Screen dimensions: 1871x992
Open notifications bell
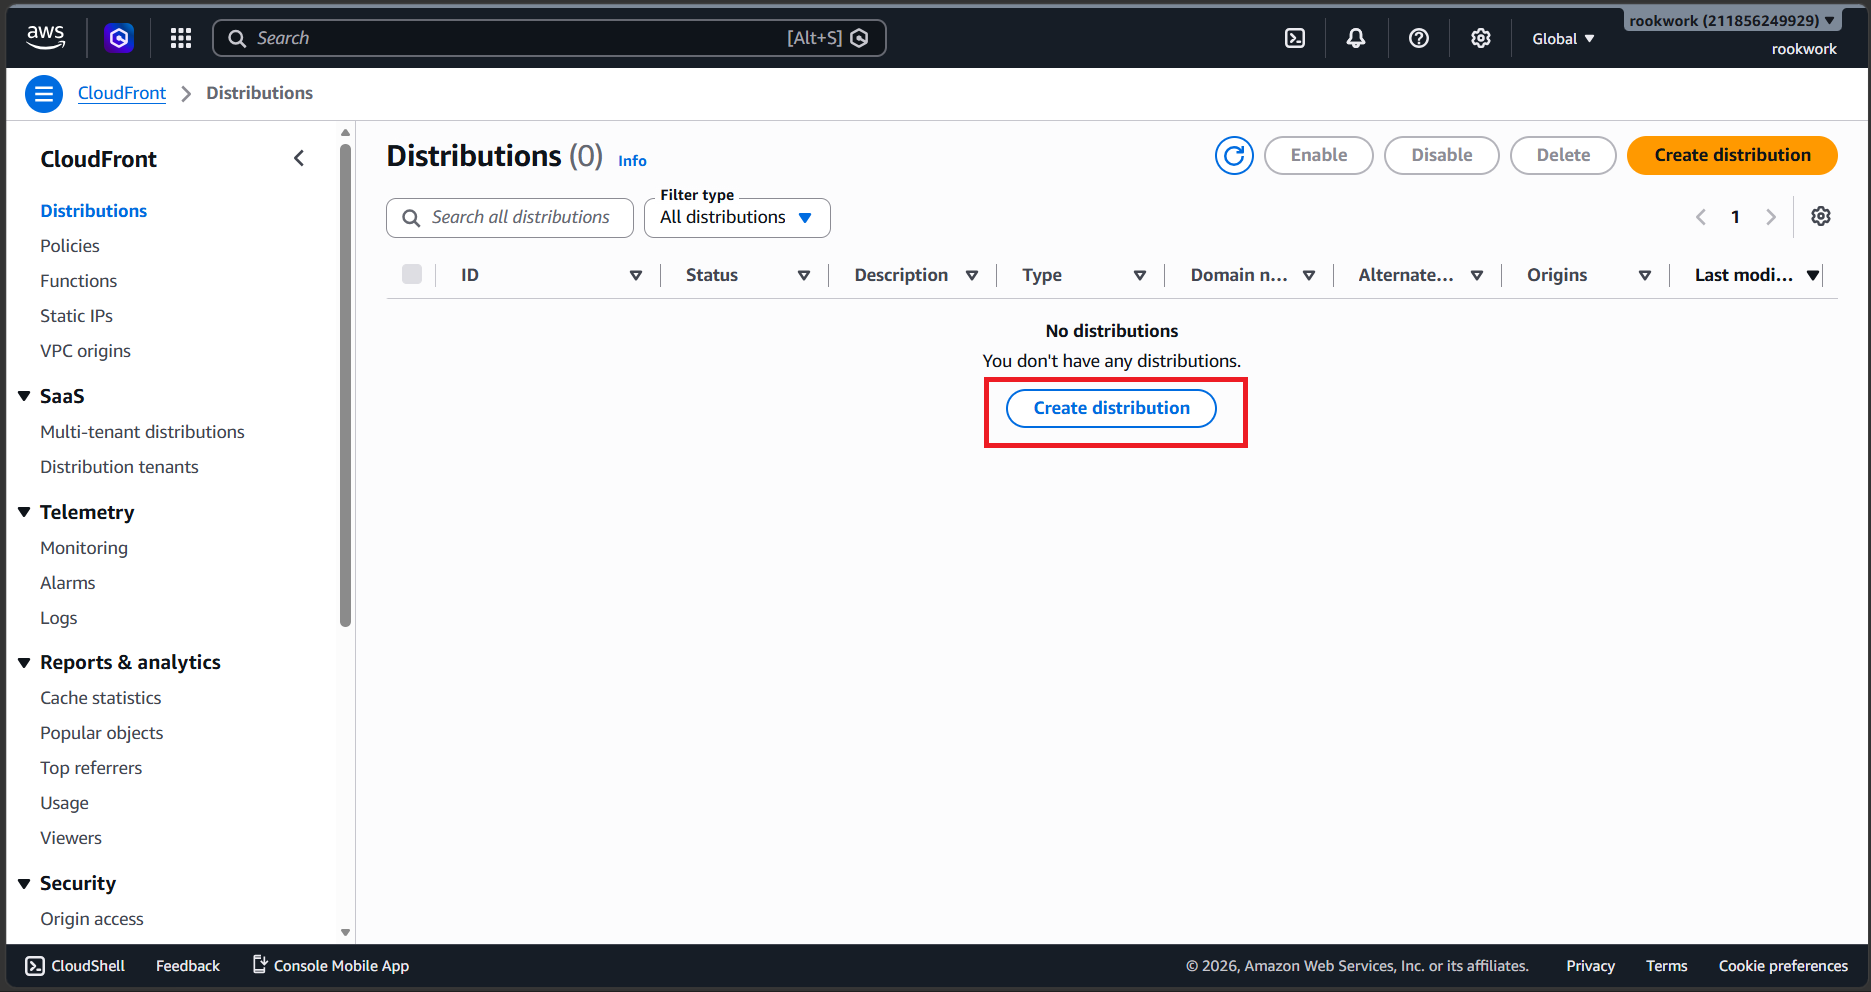(1356, 38)
